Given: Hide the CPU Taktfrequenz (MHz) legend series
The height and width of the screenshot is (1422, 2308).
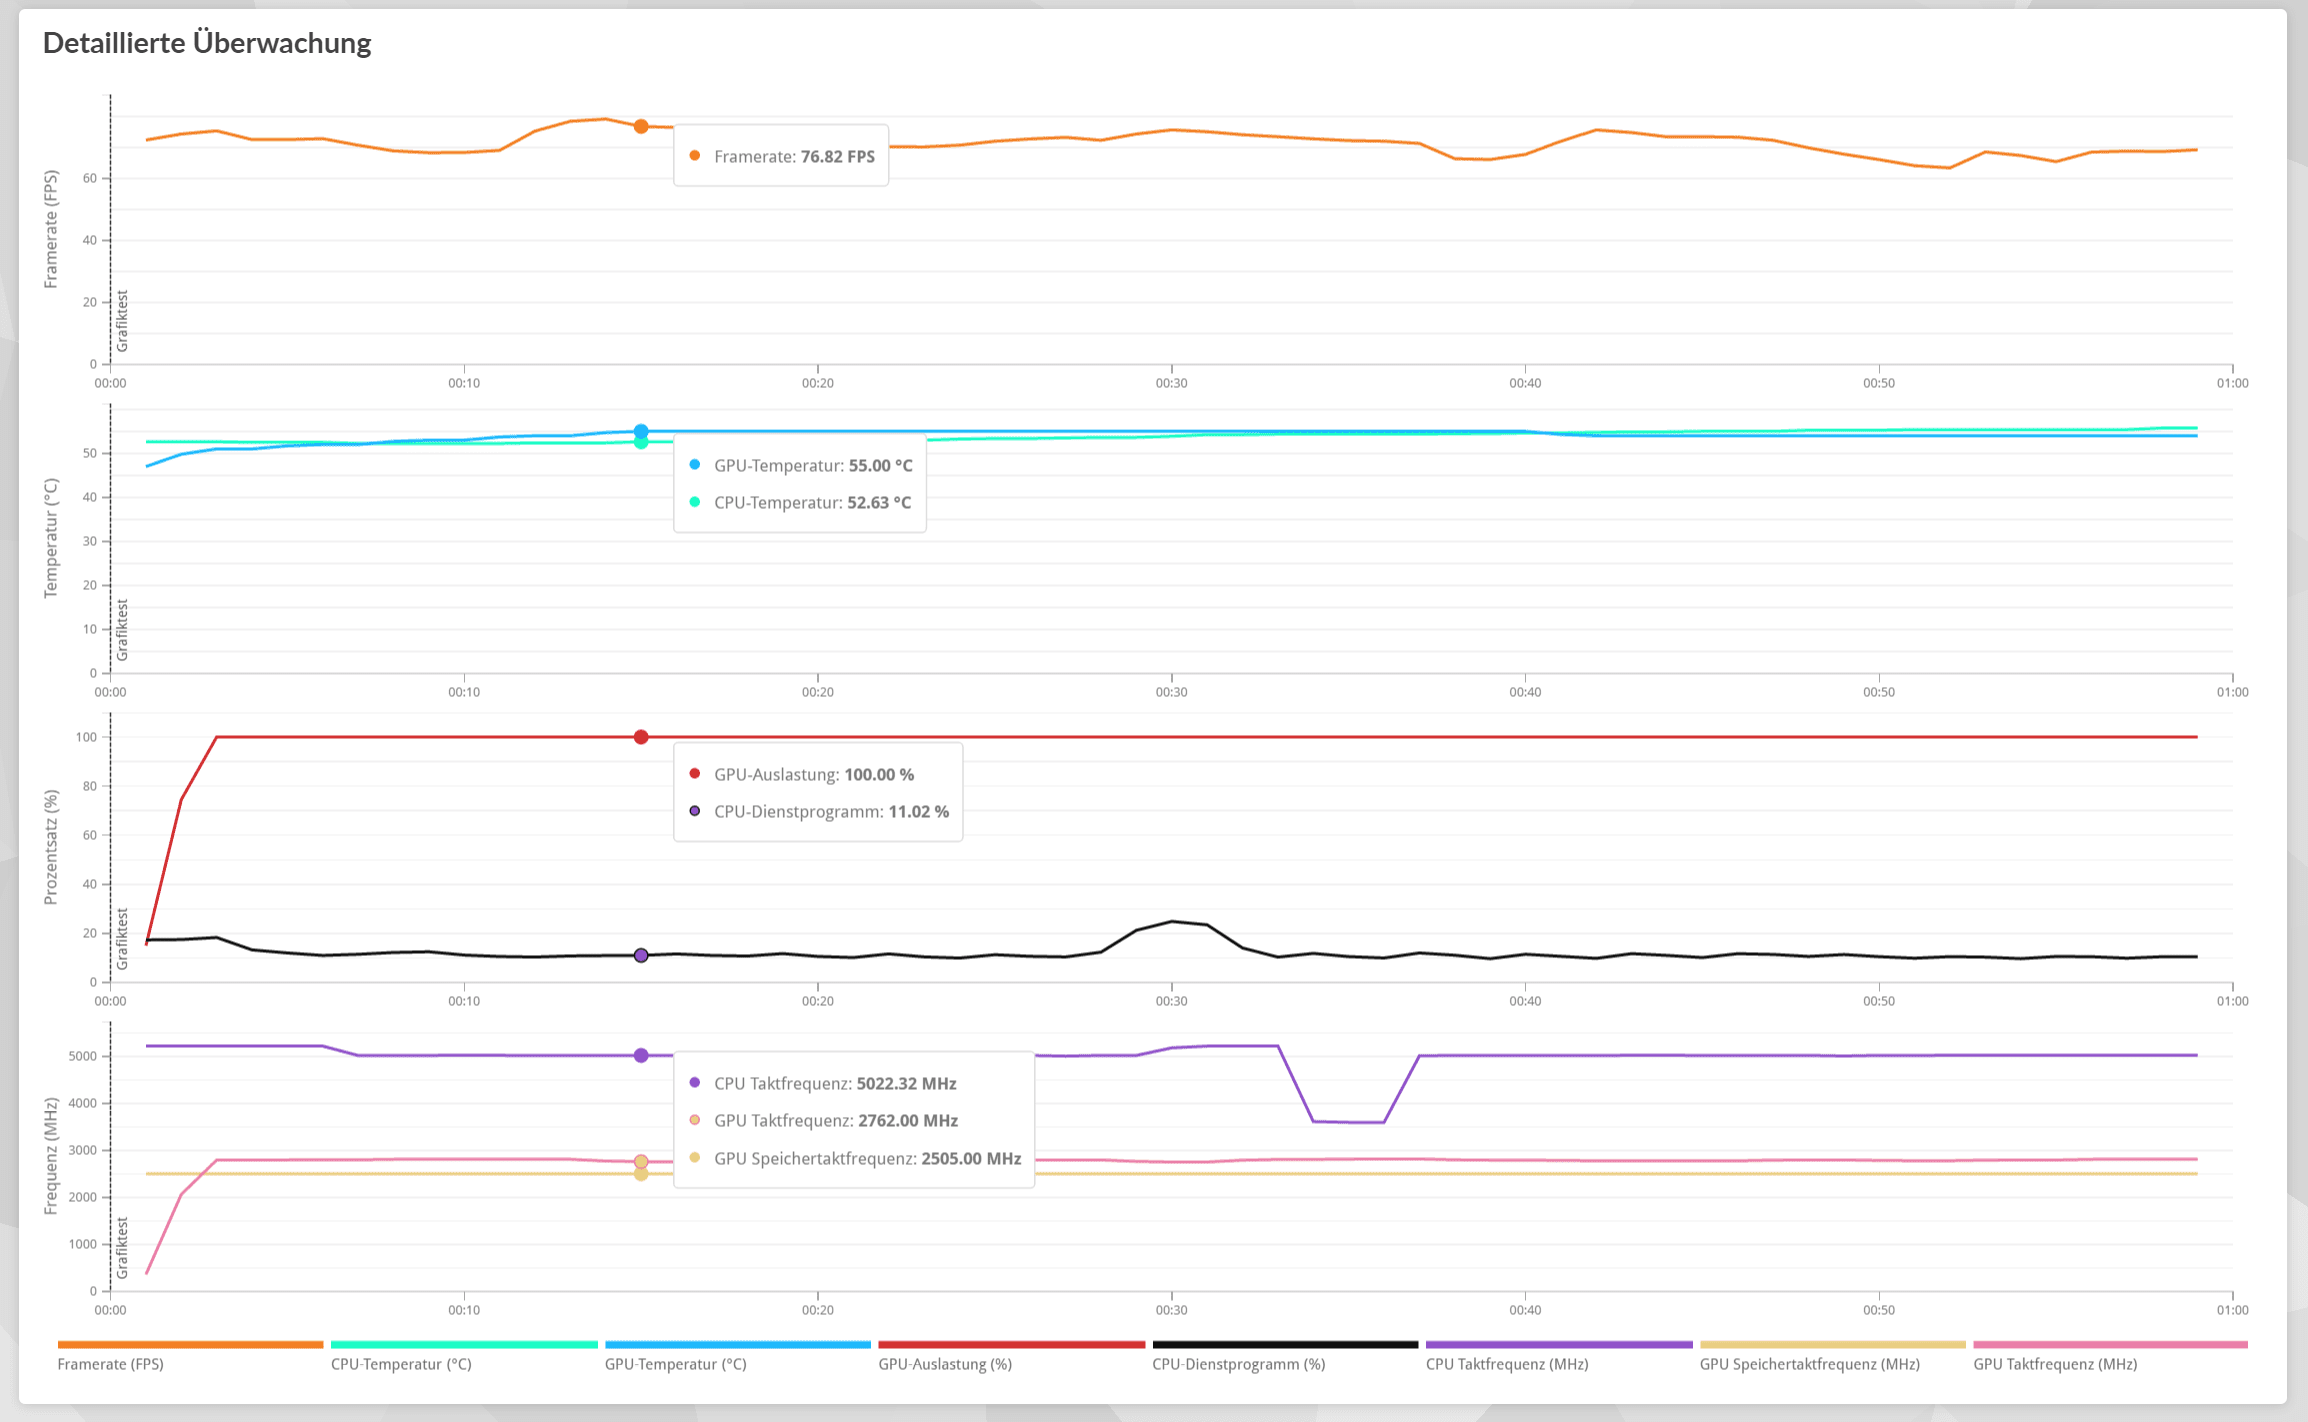Looking at the screenshot, I should click(1507, 1363).
